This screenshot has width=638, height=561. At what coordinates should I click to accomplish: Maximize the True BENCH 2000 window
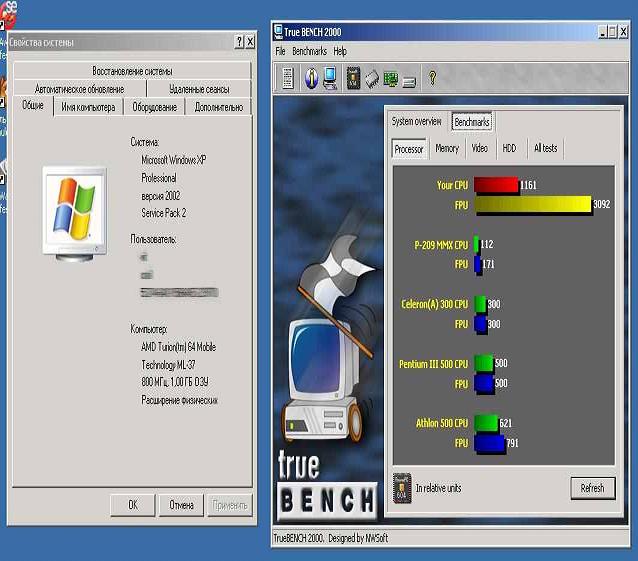612,32
